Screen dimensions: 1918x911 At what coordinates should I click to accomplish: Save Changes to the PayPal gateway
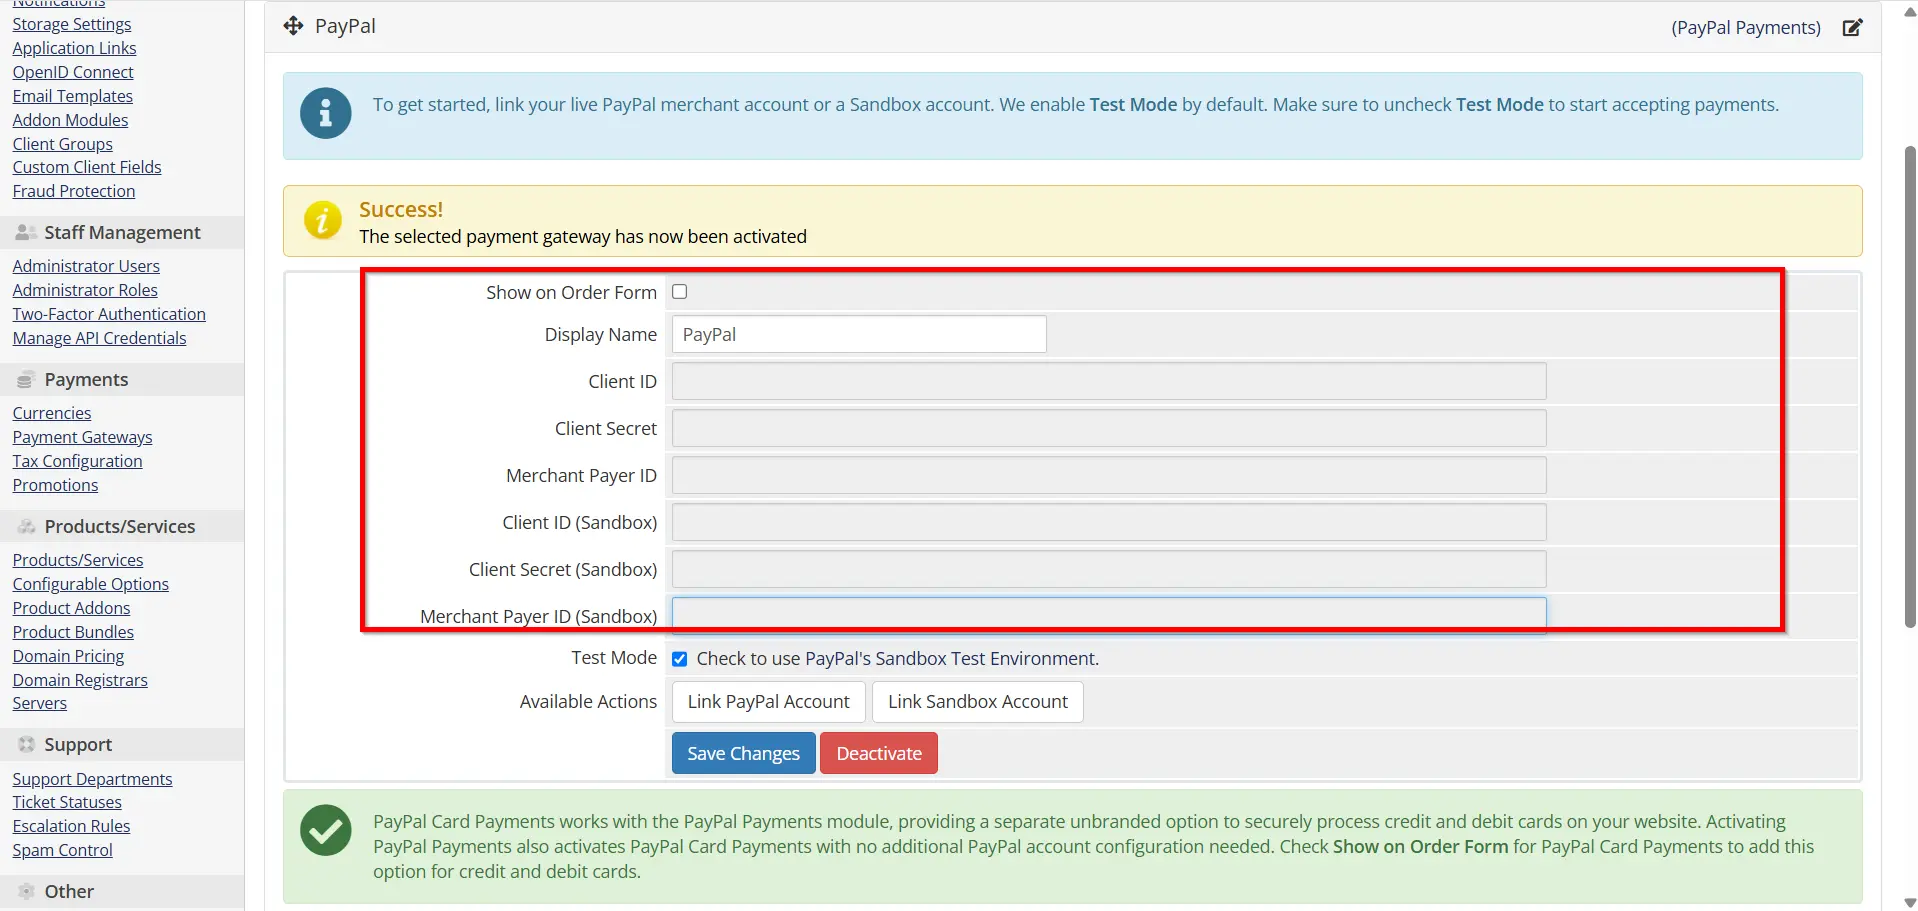click(743, 753)
